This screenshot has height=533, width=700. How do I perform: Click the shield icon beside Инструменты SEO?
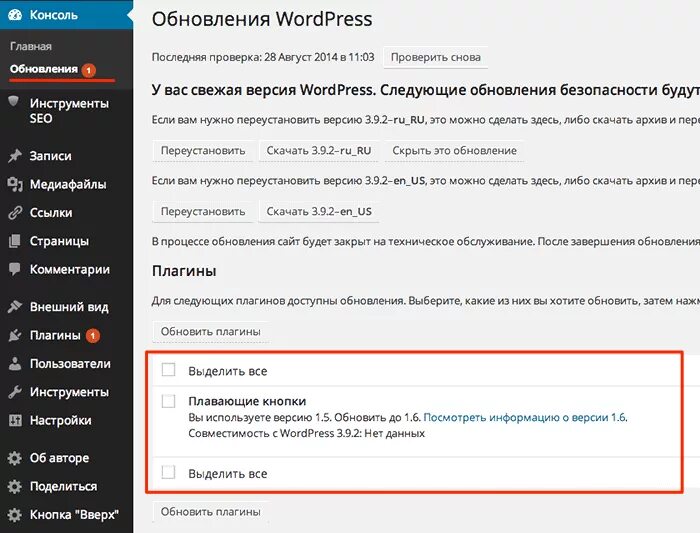14,102
